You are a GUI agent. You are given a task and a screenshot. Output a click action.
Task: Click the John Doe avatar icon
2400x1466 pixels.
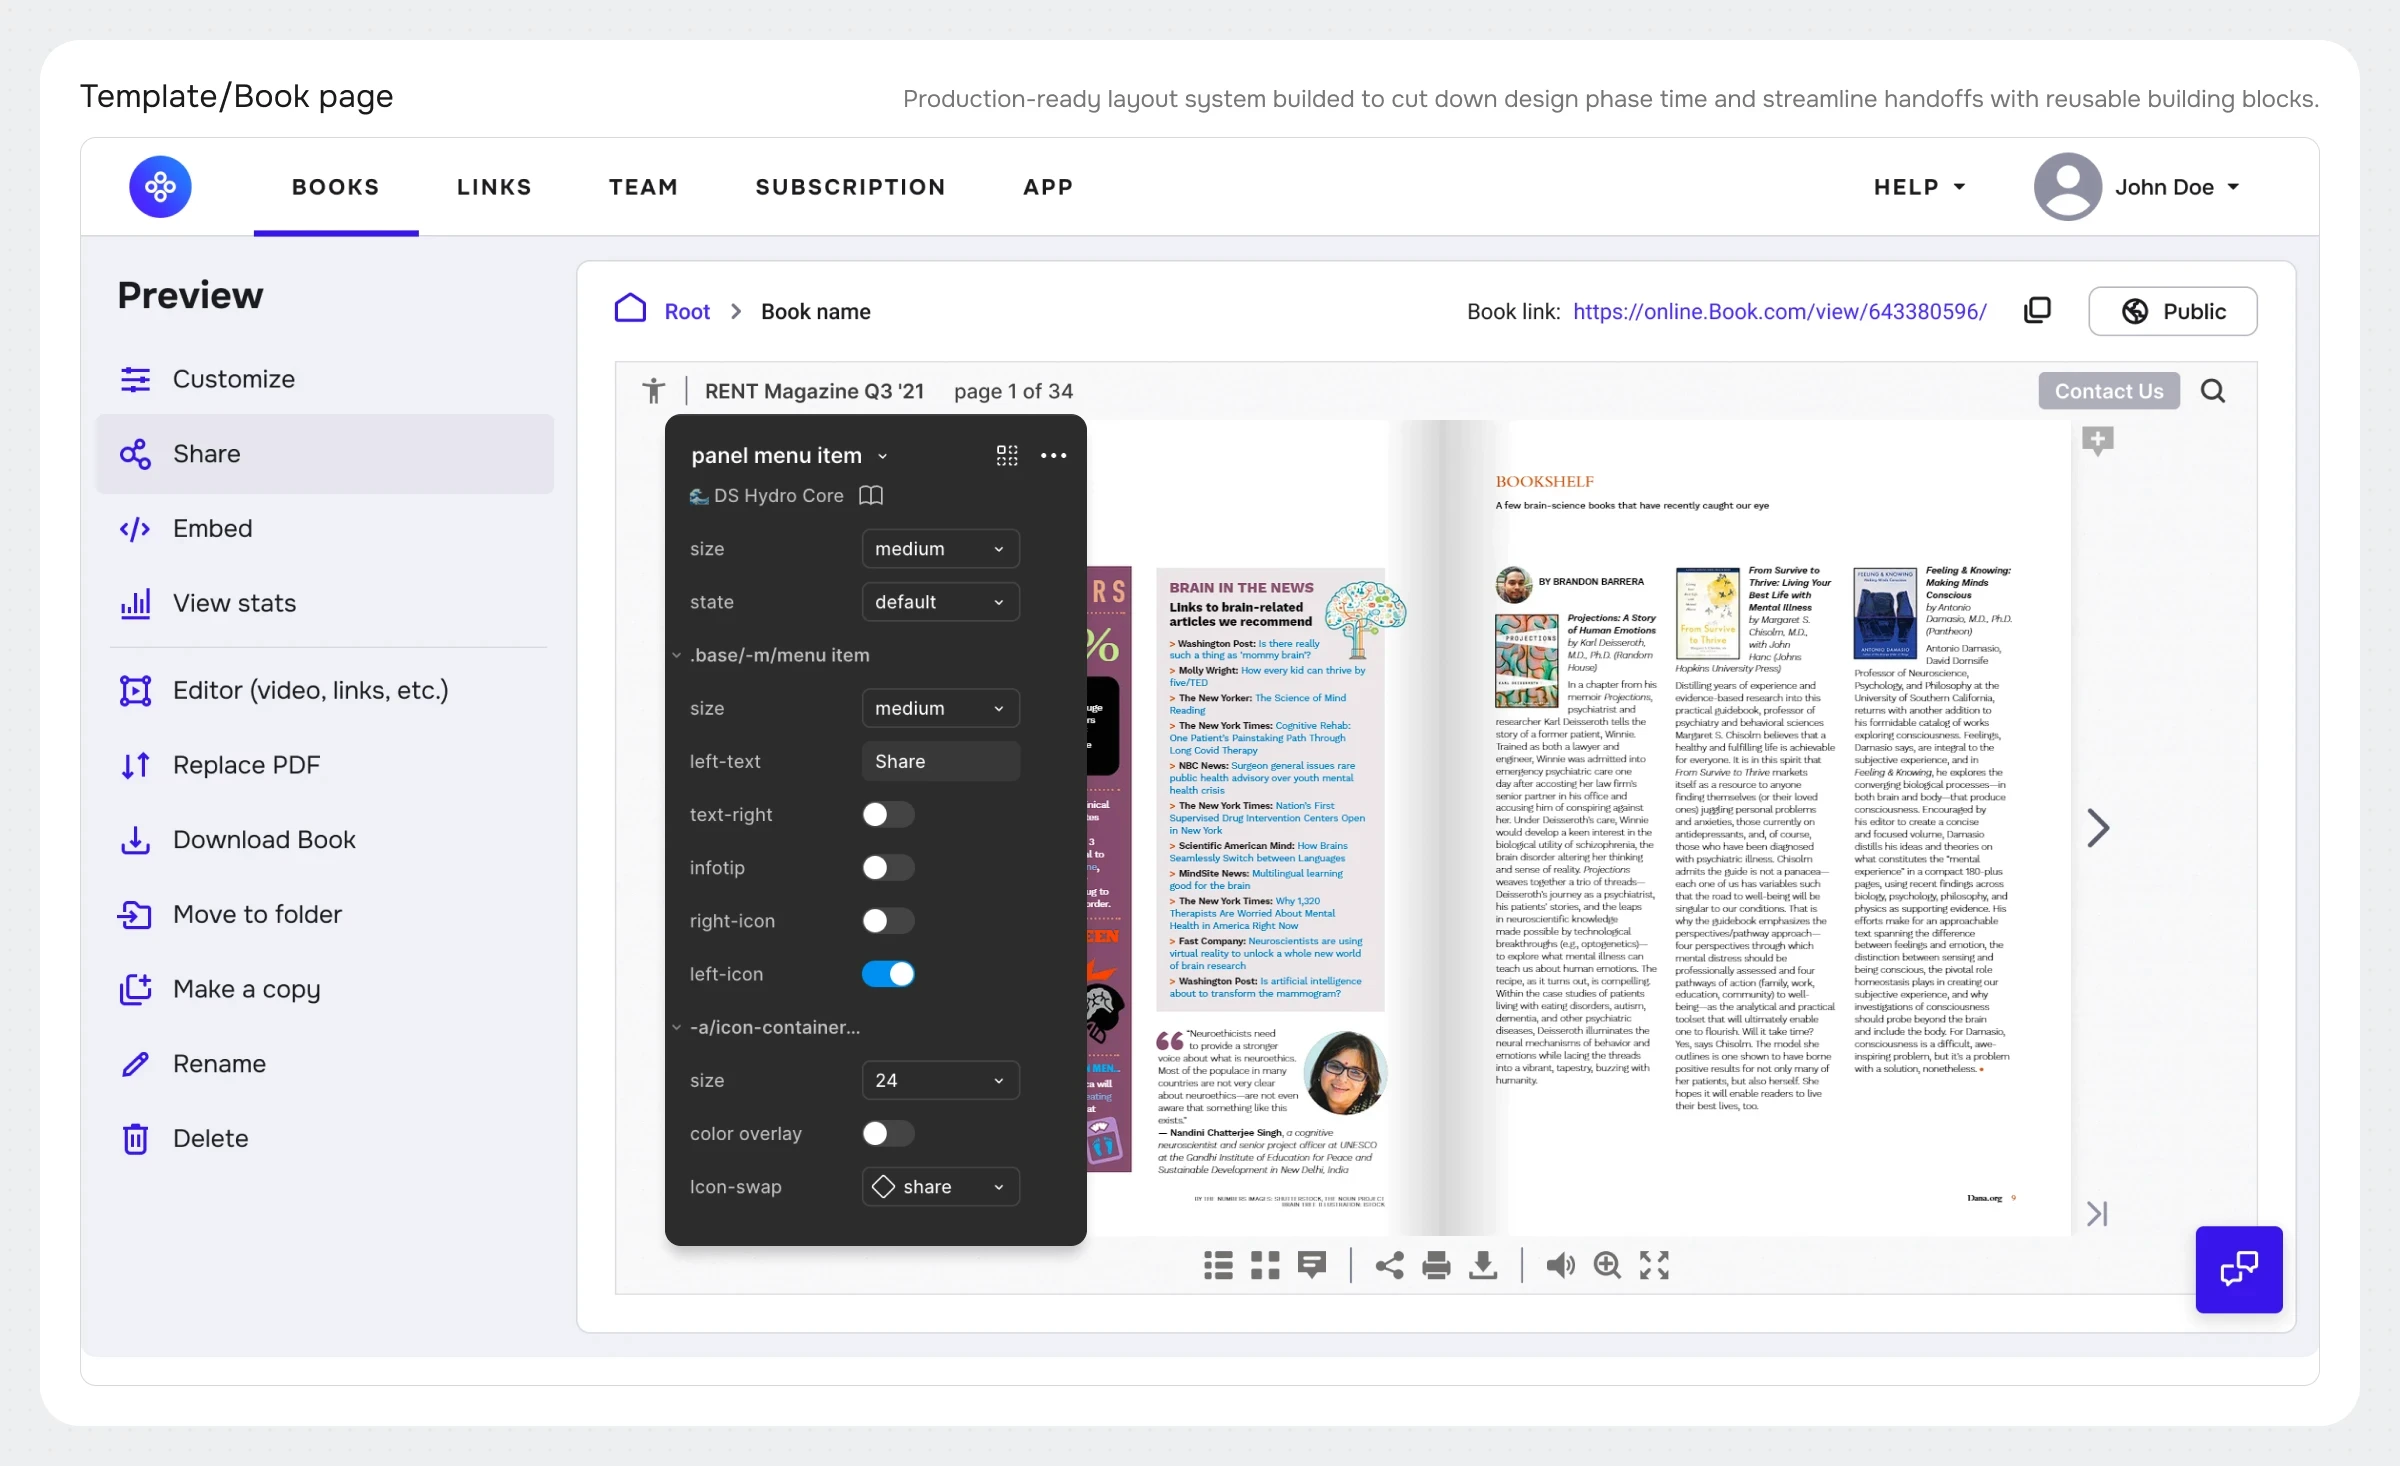(x=2067, y=187)
